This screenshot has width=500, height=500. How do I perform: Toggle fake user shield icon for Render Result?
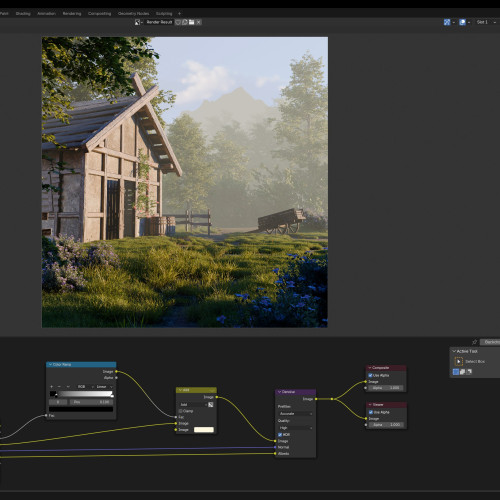tap(178, 22)
